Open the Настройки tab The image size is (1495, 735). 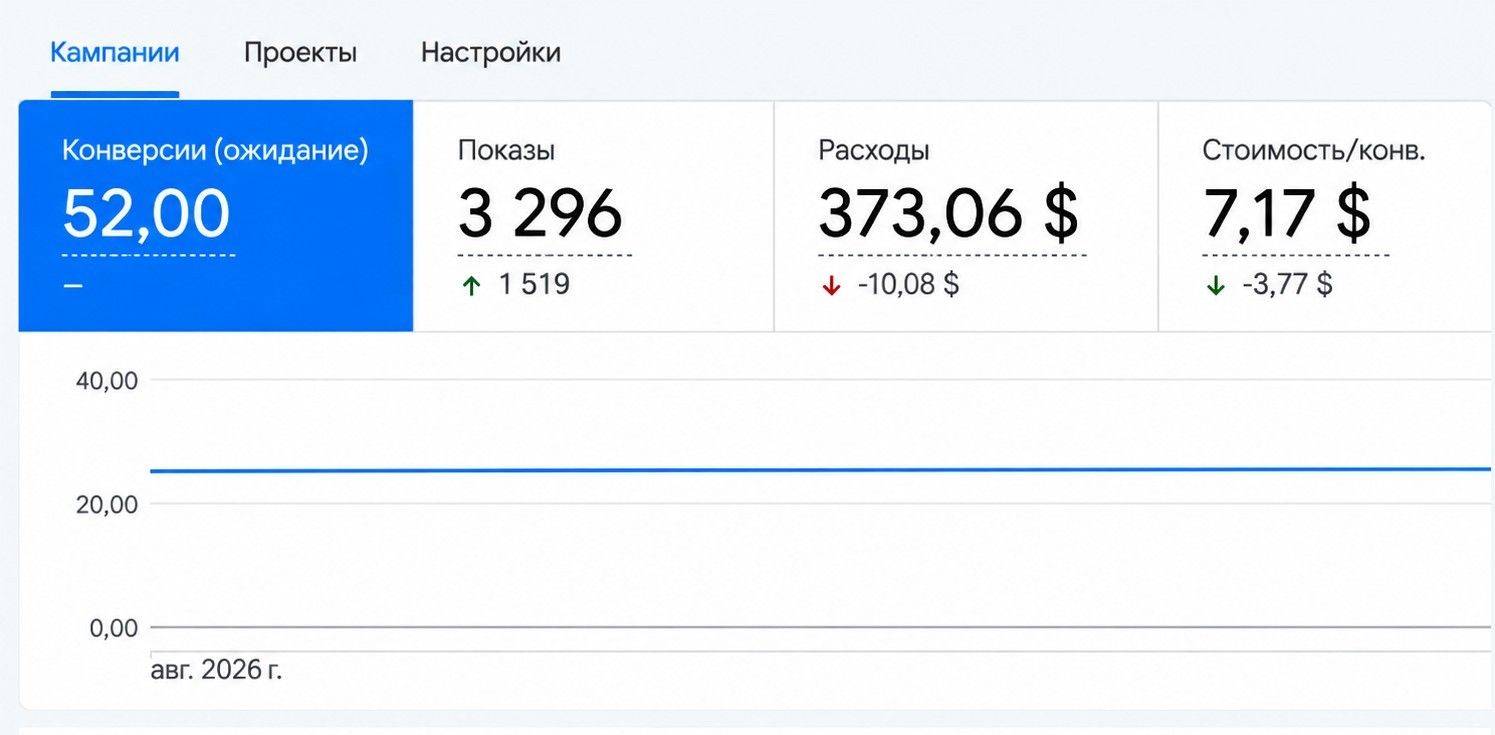[491, 52]
